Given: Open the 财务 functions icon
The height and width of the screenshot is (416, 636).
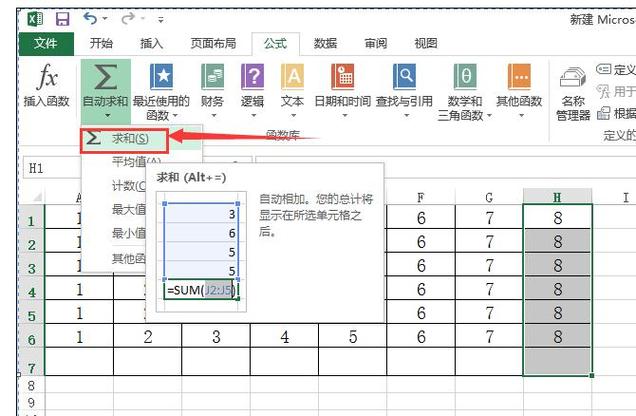Looking at the screenshot, I should point(213,76).
